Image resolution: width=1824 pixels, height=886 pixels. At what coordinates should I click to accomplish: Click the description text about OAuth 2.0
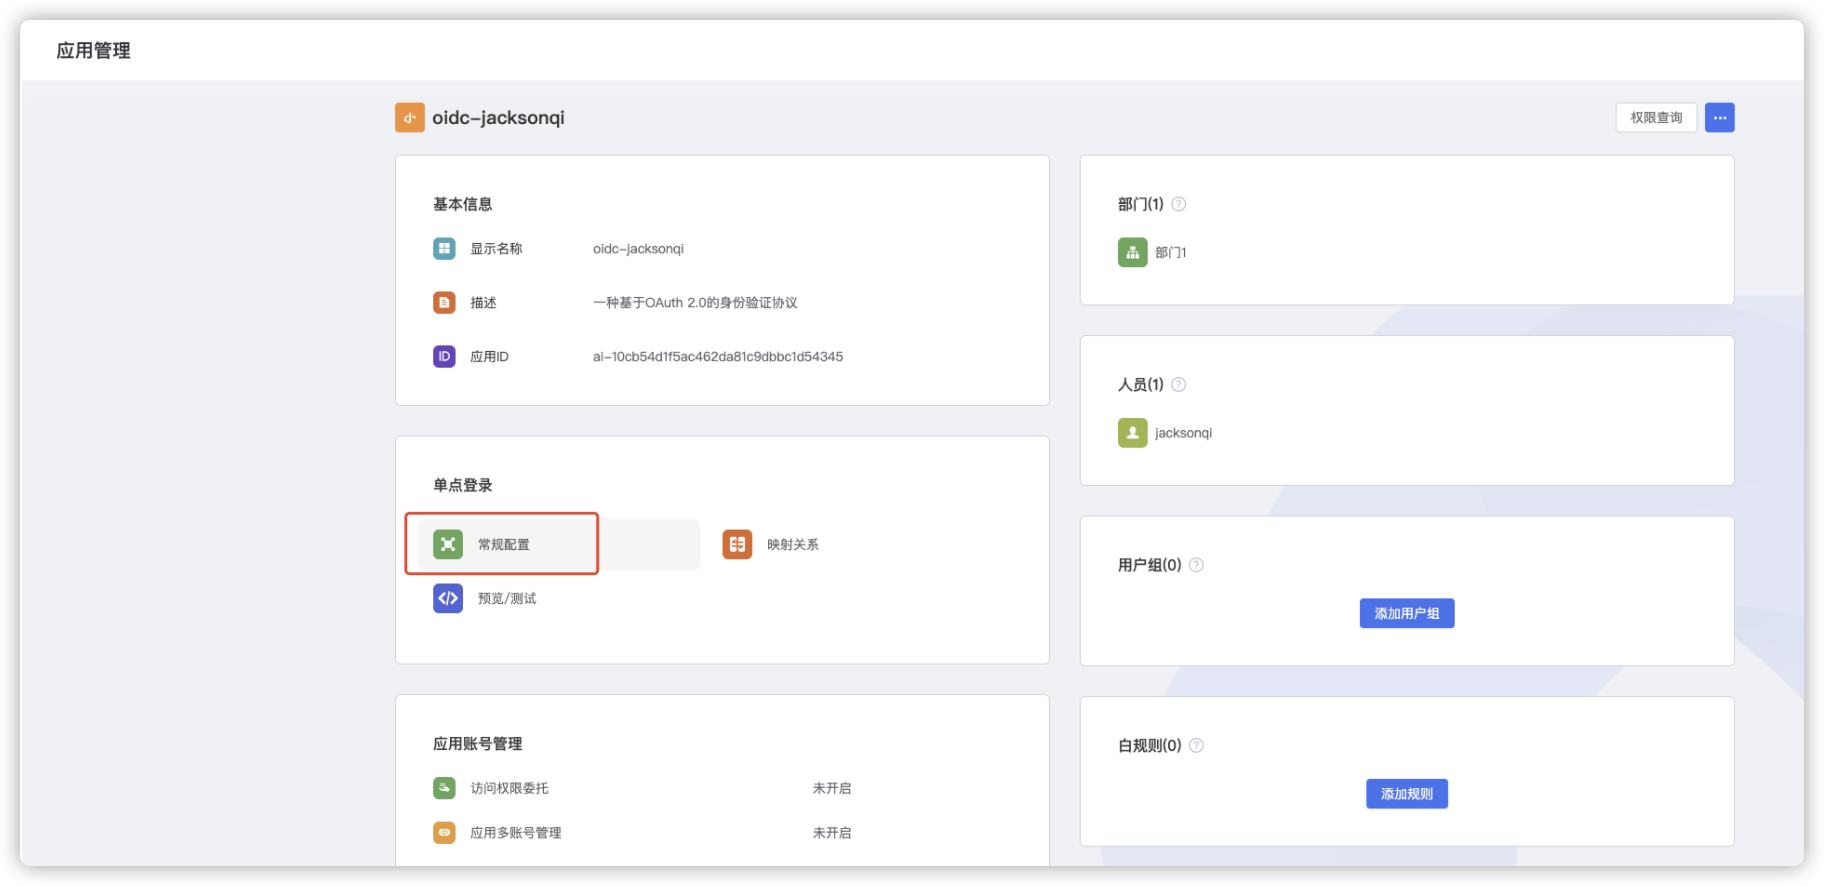(695, 302)
